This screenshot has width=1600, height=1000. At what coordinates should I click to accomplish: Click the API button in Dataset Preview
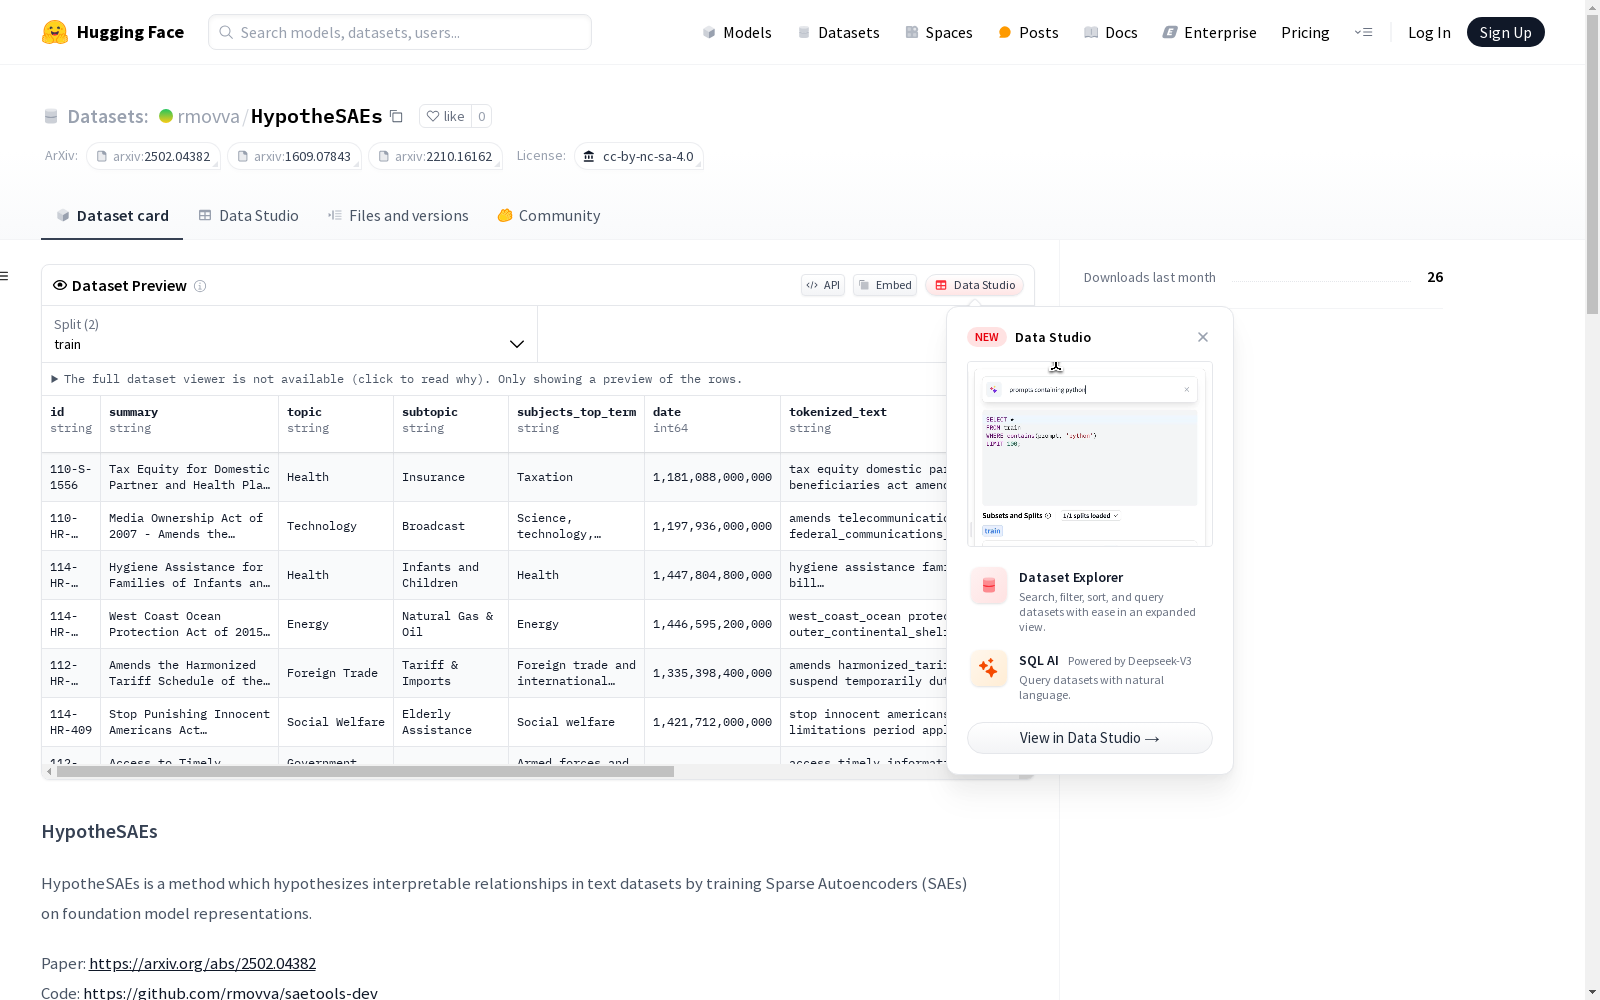pyautogui.click(x=823, y=285)
